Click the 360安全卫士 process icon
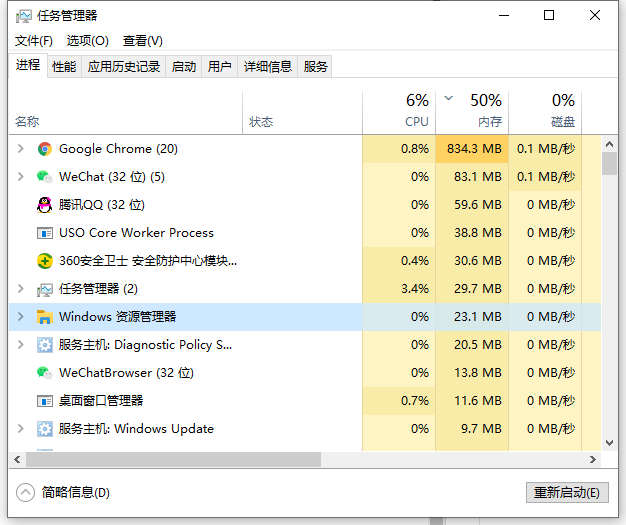The height and width of the screenshot is (525, 626). [44, 261]
